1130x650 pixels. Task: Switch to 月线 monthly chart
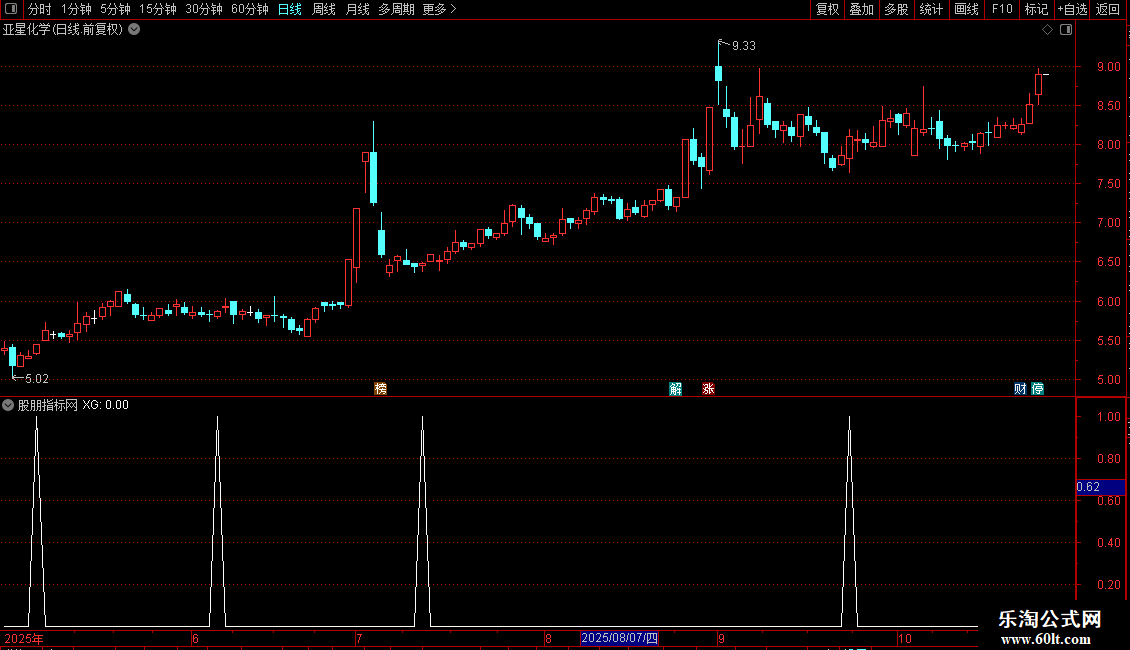(x=357, y=9)
